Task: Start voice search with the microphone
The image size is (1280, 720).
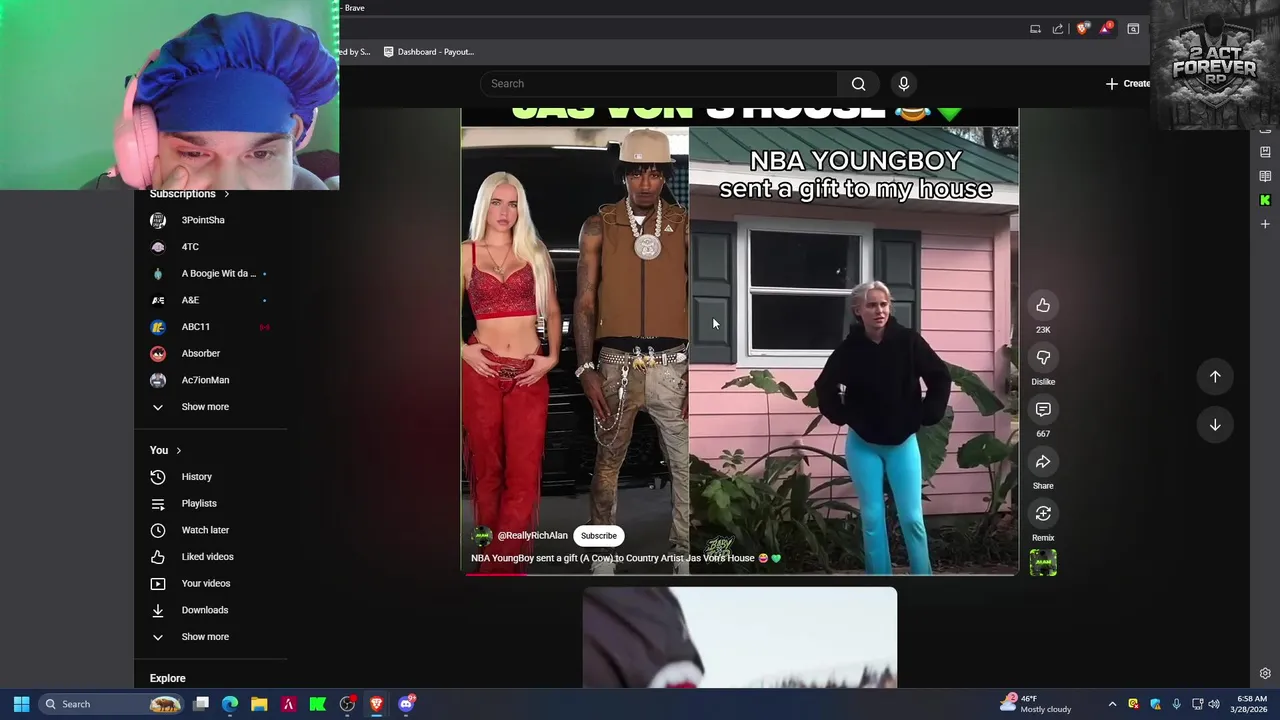Action: pyautogui.click(x=903, y=84)
